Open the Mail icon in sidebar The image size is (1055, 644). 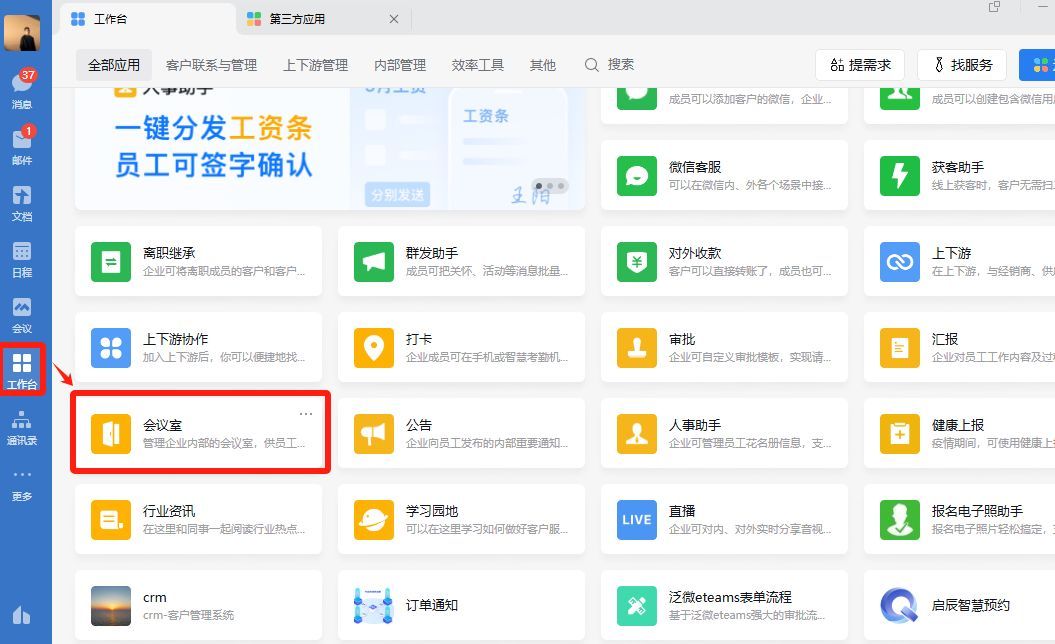(x=21, y=145)
